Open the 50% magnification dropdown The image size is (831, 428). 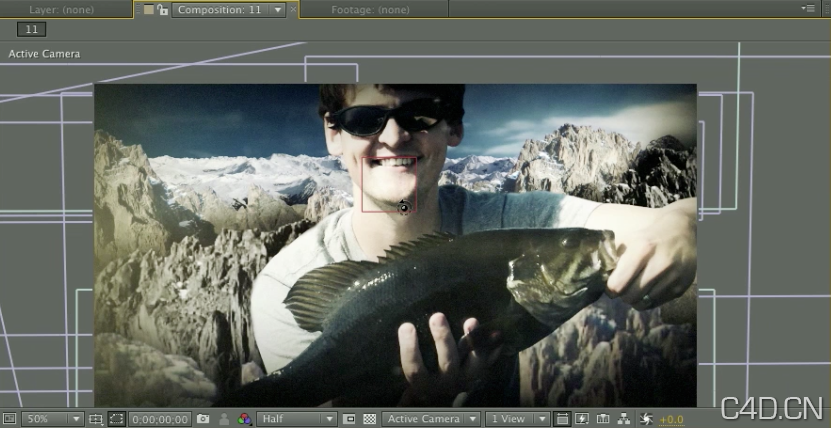point(53,419)
